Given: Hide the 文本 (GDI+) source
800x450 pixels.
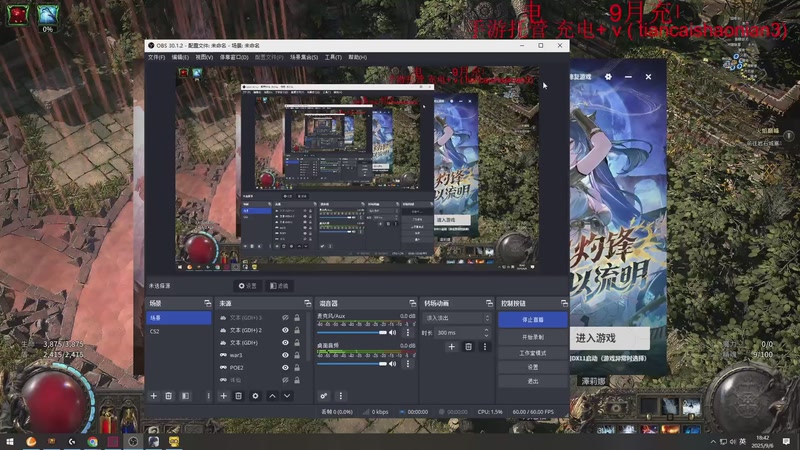Looking at the screenshot, I should [x=285, y=342].
